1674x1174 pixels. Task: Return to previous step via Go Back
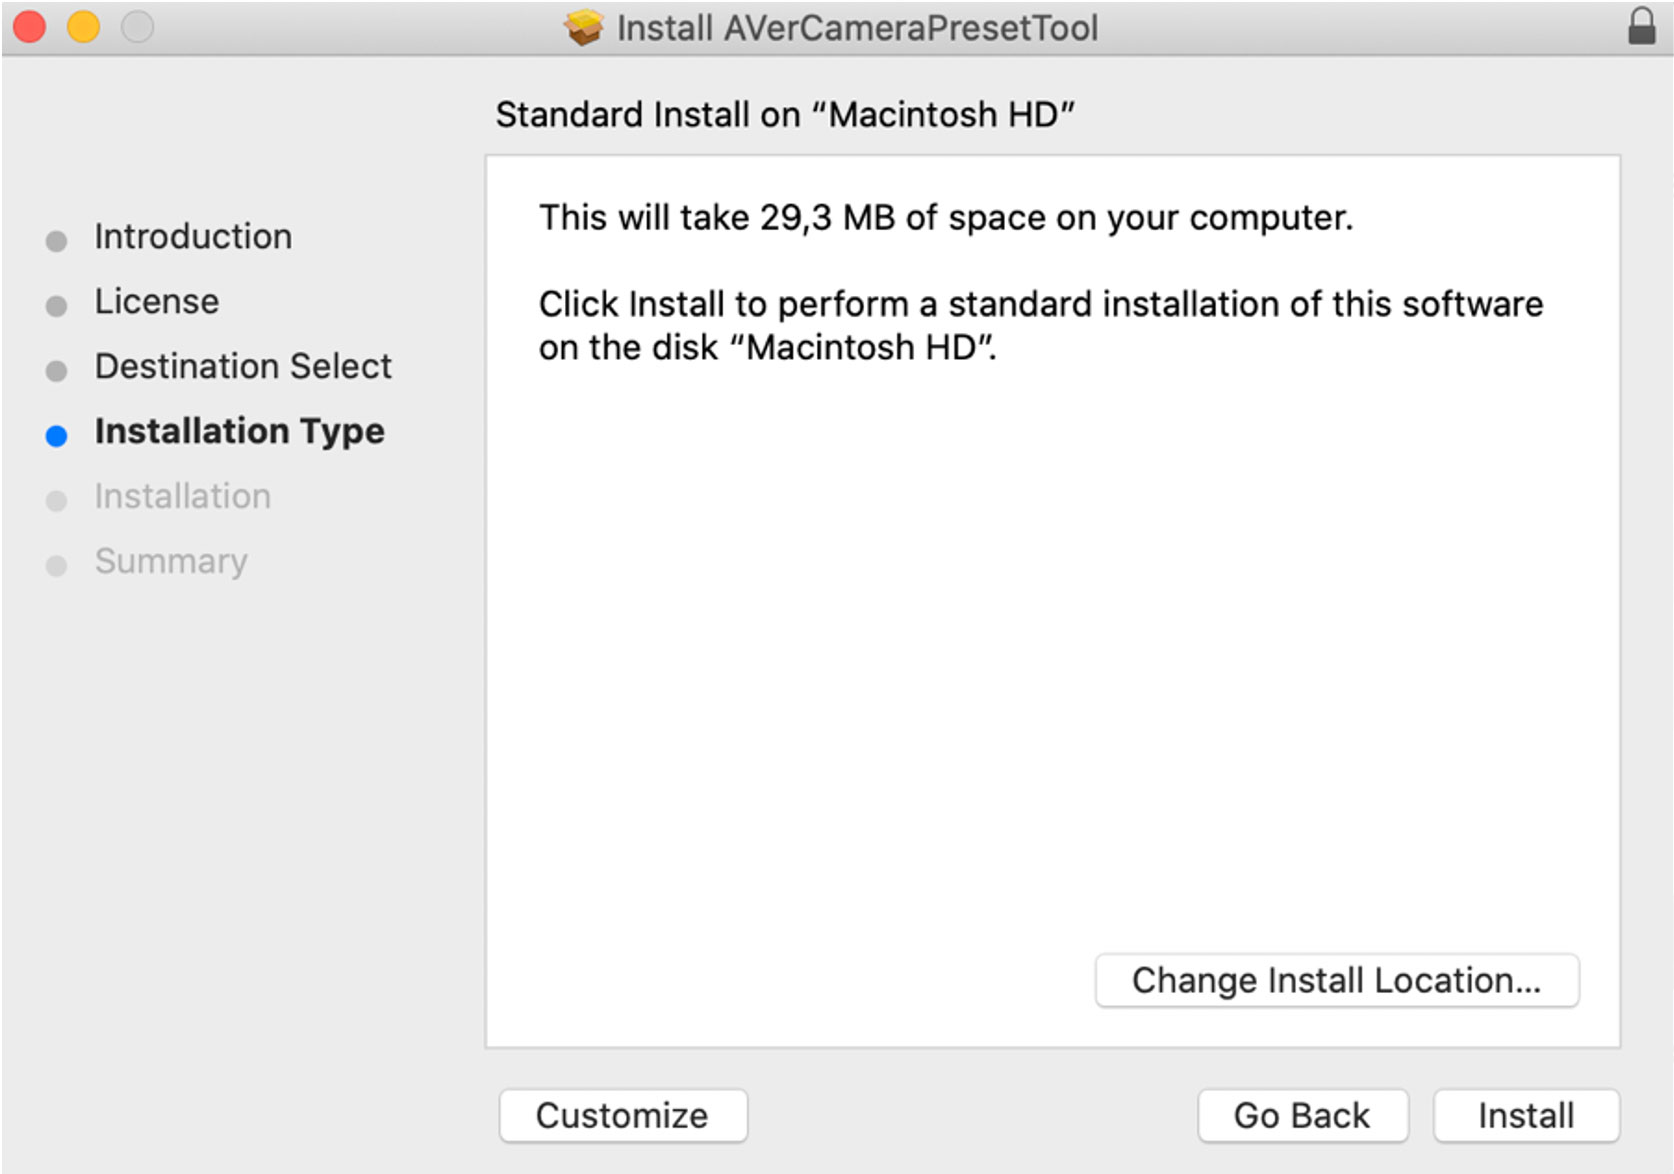pos(1303,1115)
